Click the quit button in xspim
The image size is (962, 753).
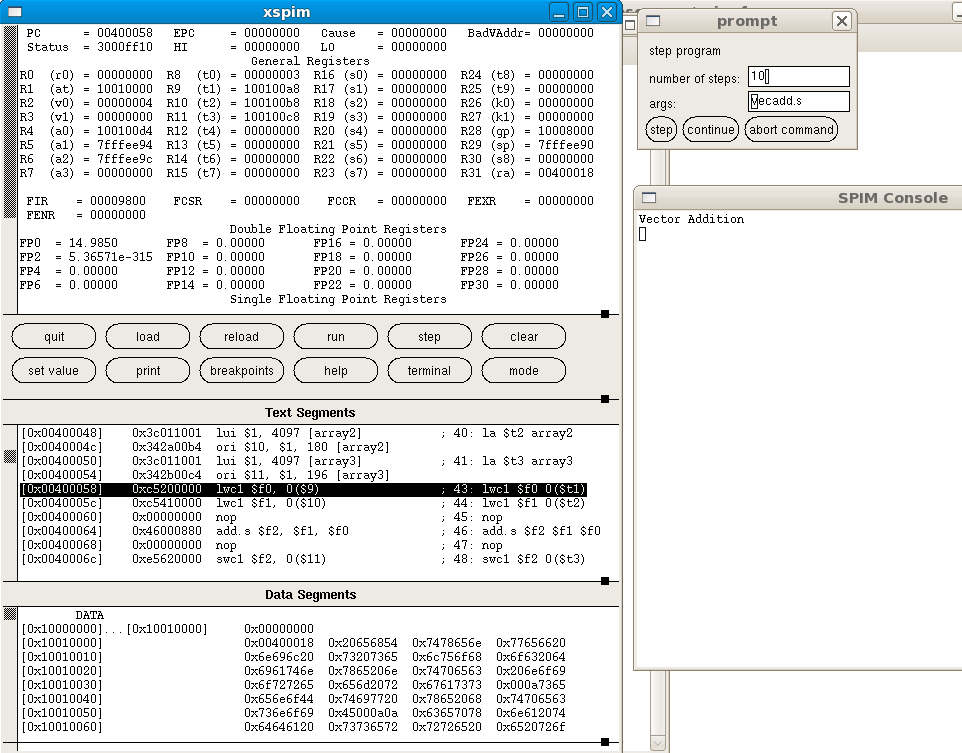[54, 337]
